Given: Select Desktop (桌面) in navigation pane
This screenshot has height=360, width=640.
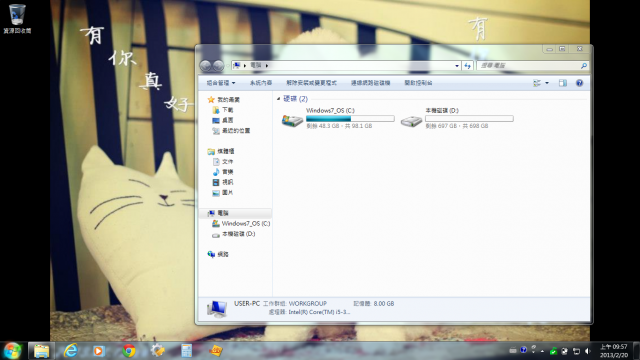Looking at the screenshot, I should (223, 120).
